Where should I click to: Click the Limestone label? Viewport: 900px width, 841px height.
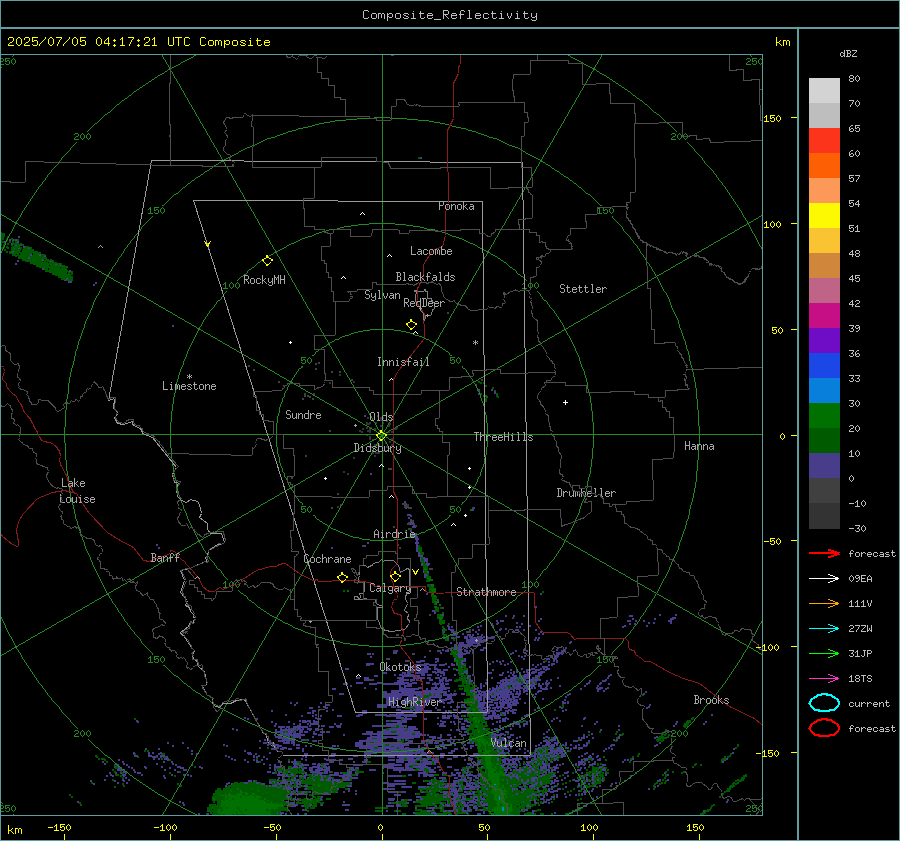click(189, 386)
